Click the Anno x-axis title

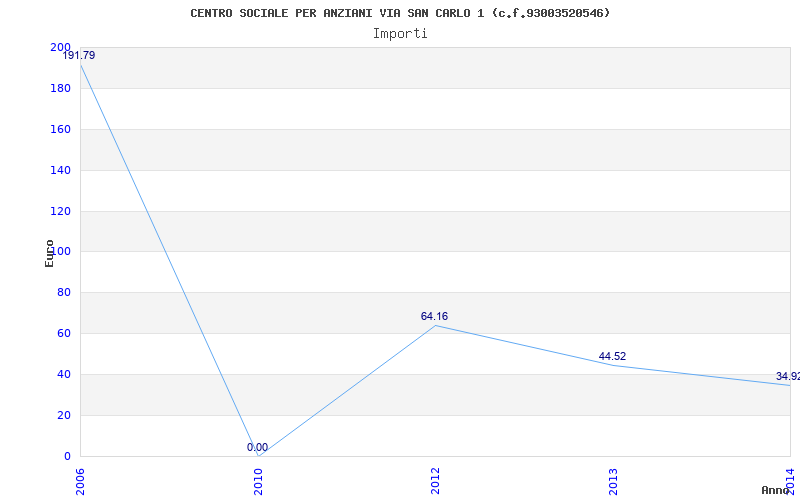[x=775, y=490]
